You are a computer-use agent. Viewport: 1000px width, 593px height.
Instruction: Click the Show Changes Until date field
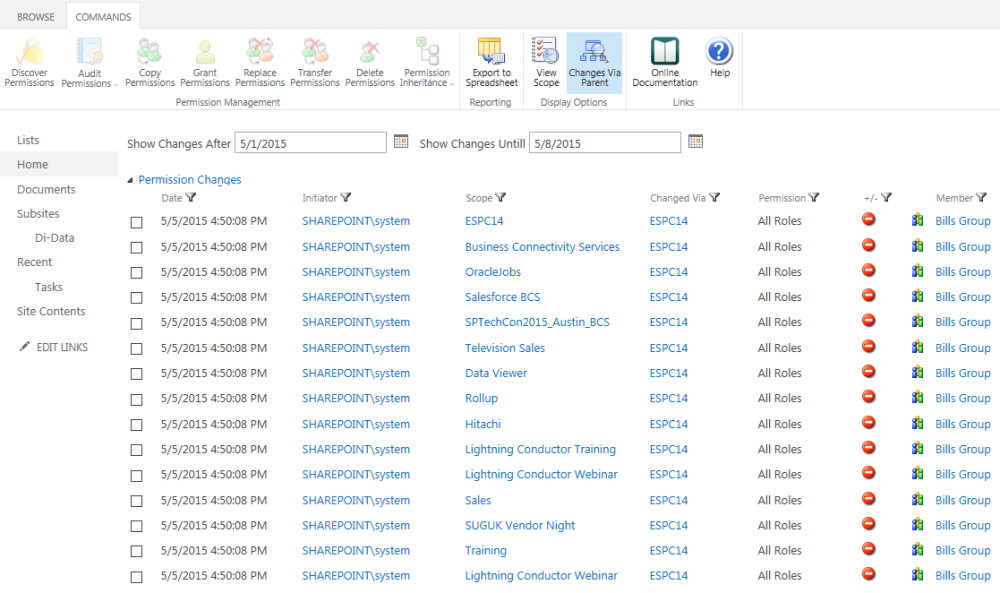(x=605, y=143)
